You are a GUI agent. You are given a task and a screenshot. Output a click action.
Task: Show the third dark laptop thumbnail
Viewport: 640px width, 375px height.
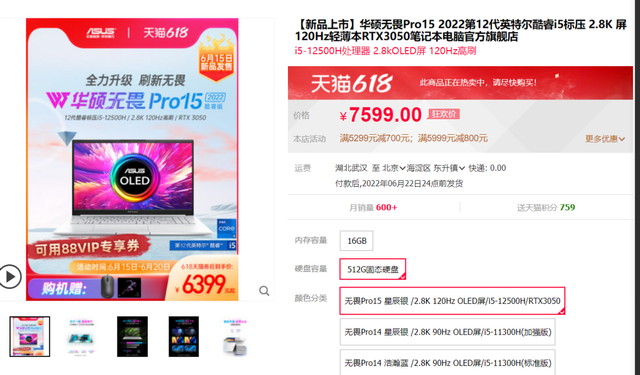(132, 336)
